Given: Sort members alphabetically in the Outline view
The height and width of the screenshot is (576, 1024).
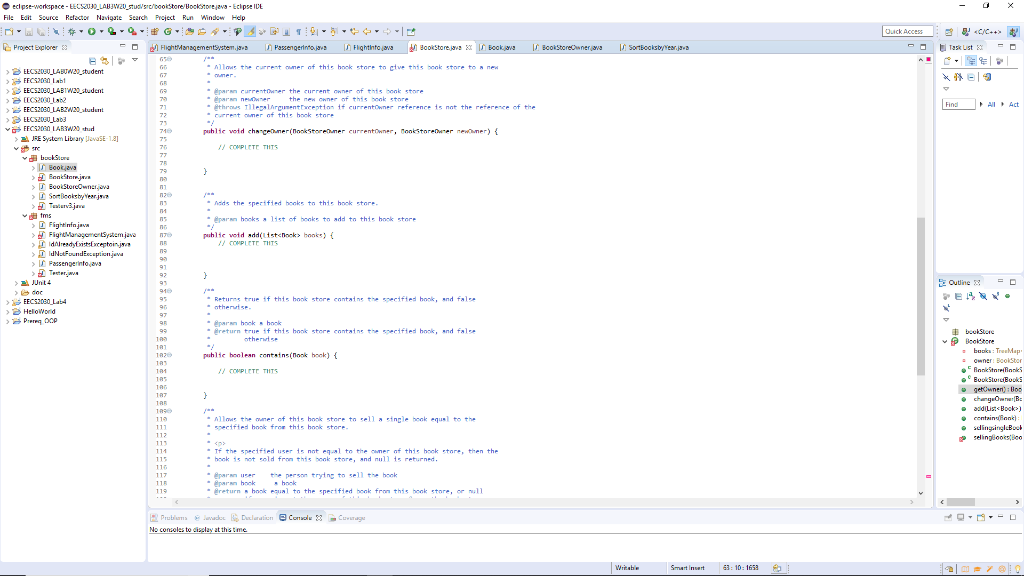Looking at the screenshot, I should [x=970, y=296].
